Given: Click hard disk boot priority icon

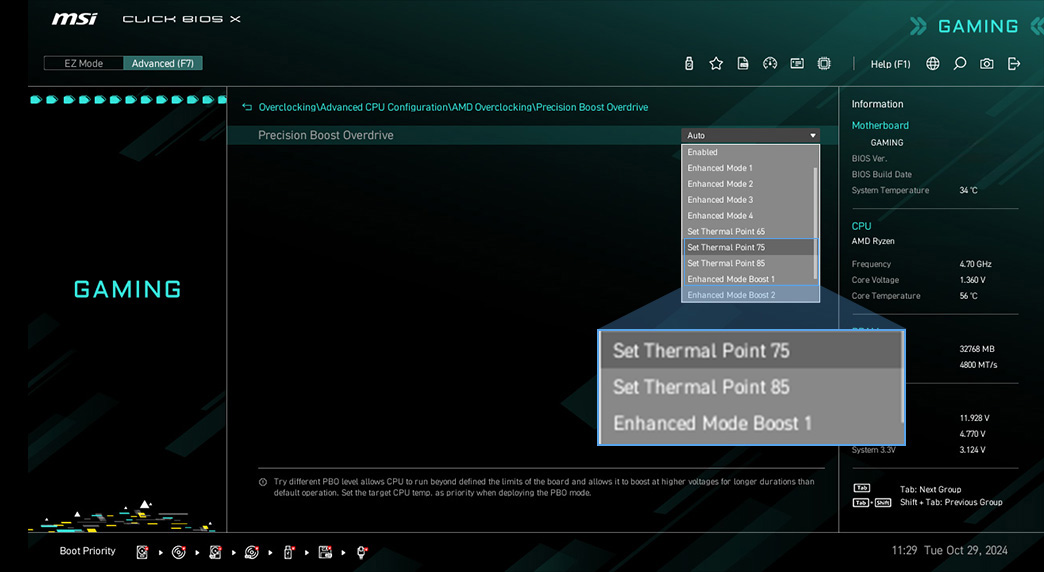Looking at the screenshot, I should (x=142, y=552).
